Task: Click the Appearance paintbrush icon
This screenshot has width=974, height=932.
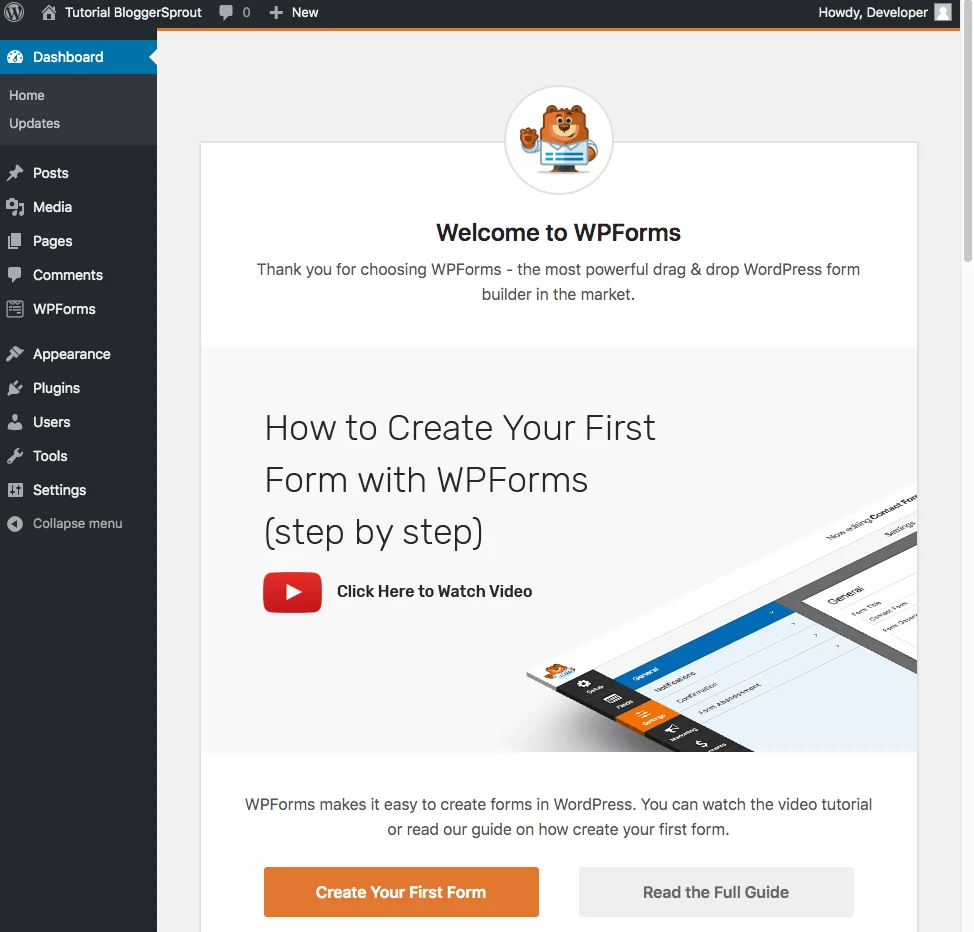Action: point(17,353)
